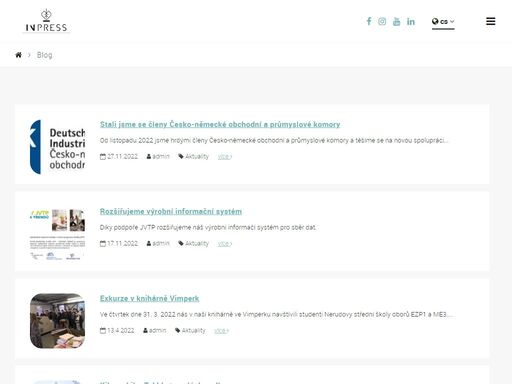Screen dimensions: 512x384
Task: Open the YouTube icon link
Action: 396,21
